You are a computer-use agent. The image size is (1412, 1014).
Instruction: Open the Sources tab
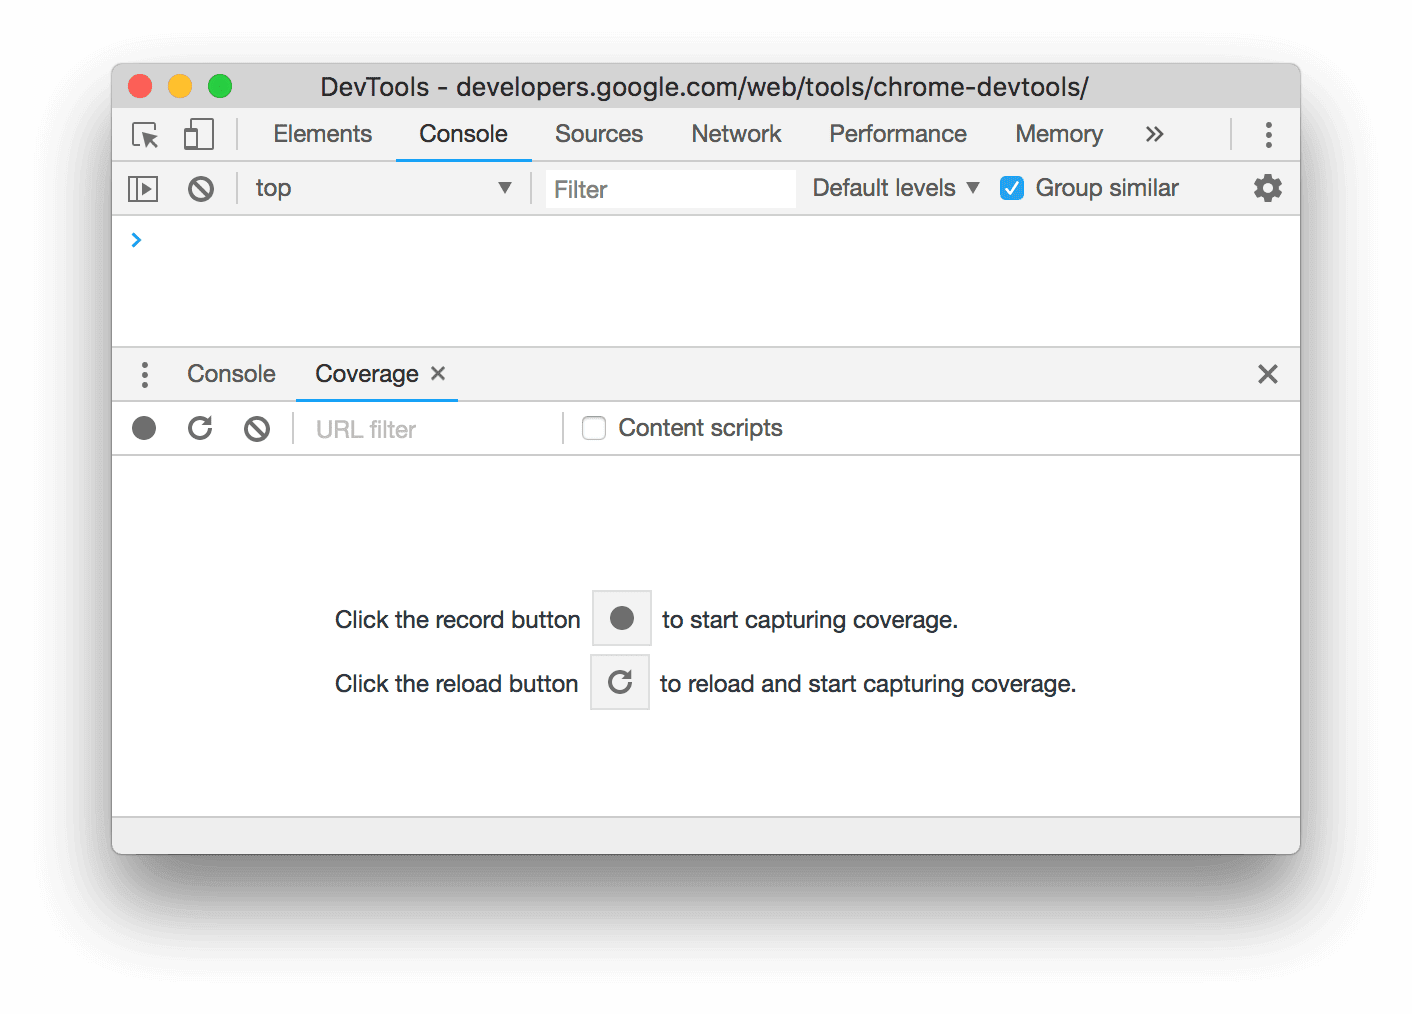(x=599, y=135)
